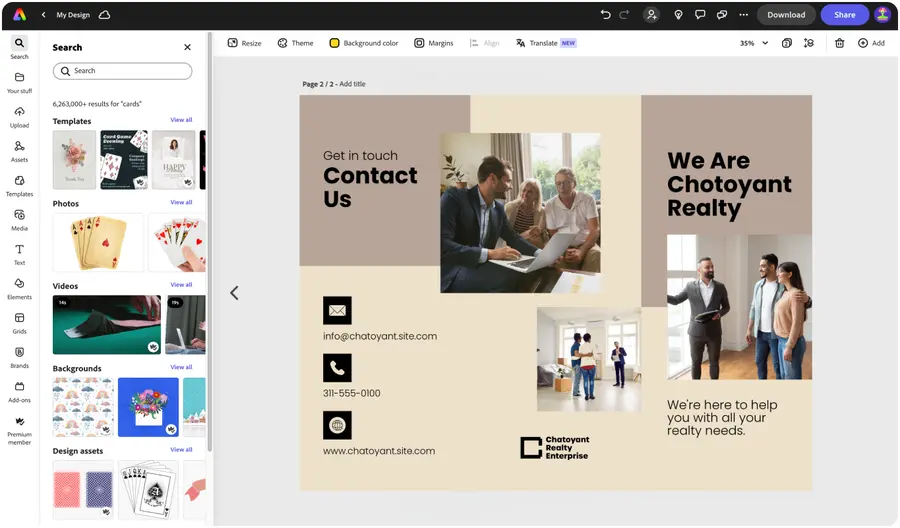Go to previous page with left chevron

[234, 293]
